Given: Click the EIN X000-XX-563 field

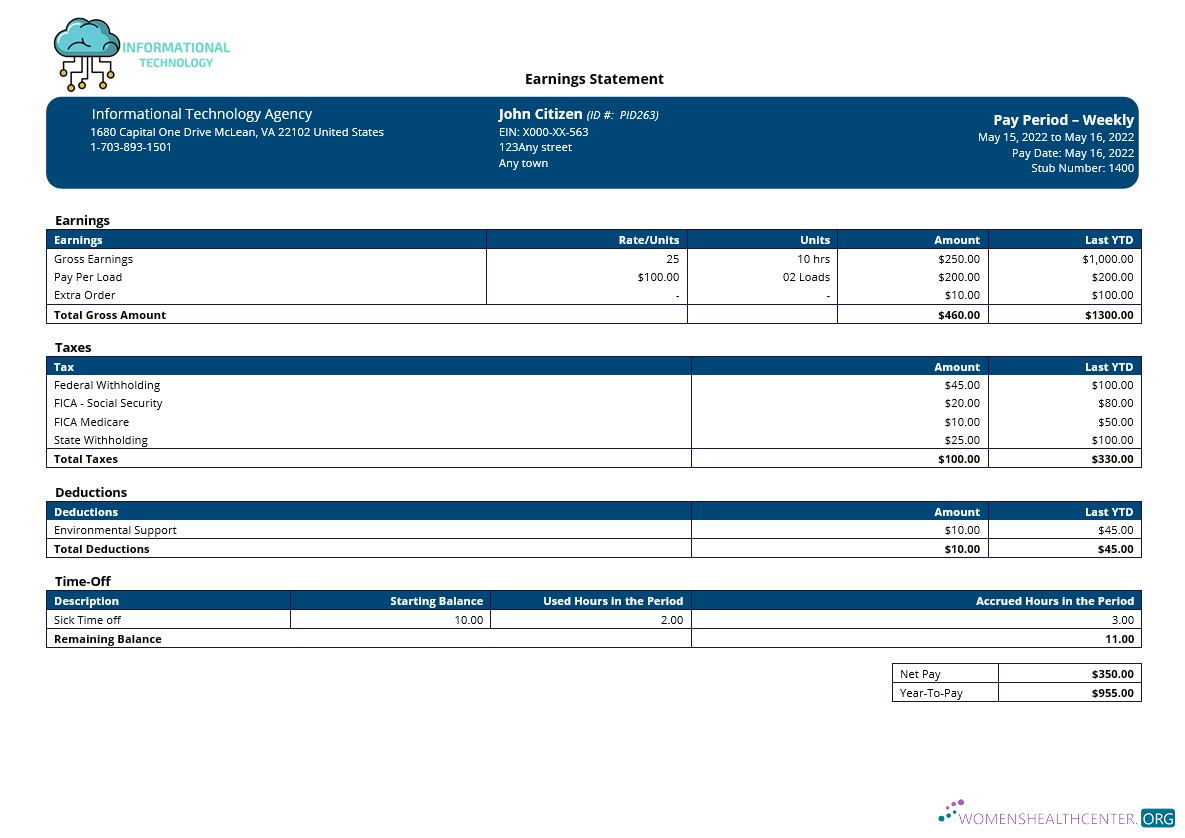Looking at the screenshot, I should [543, 131].
